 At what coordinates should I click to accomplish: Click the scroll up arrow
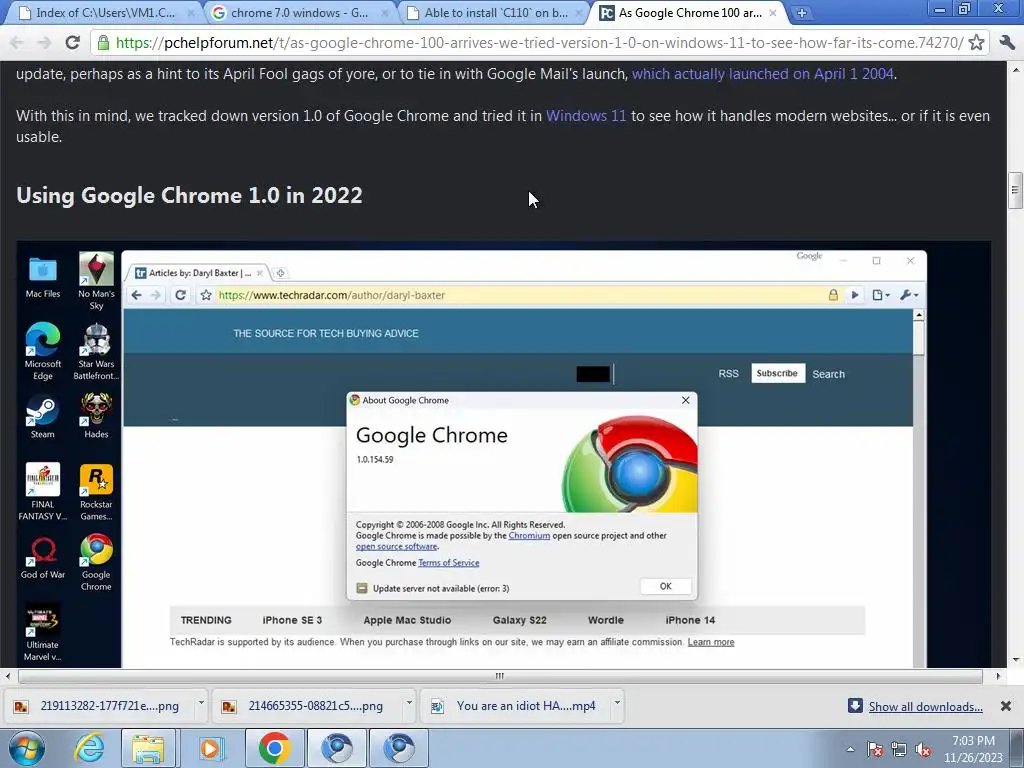tap(1016, 69)
